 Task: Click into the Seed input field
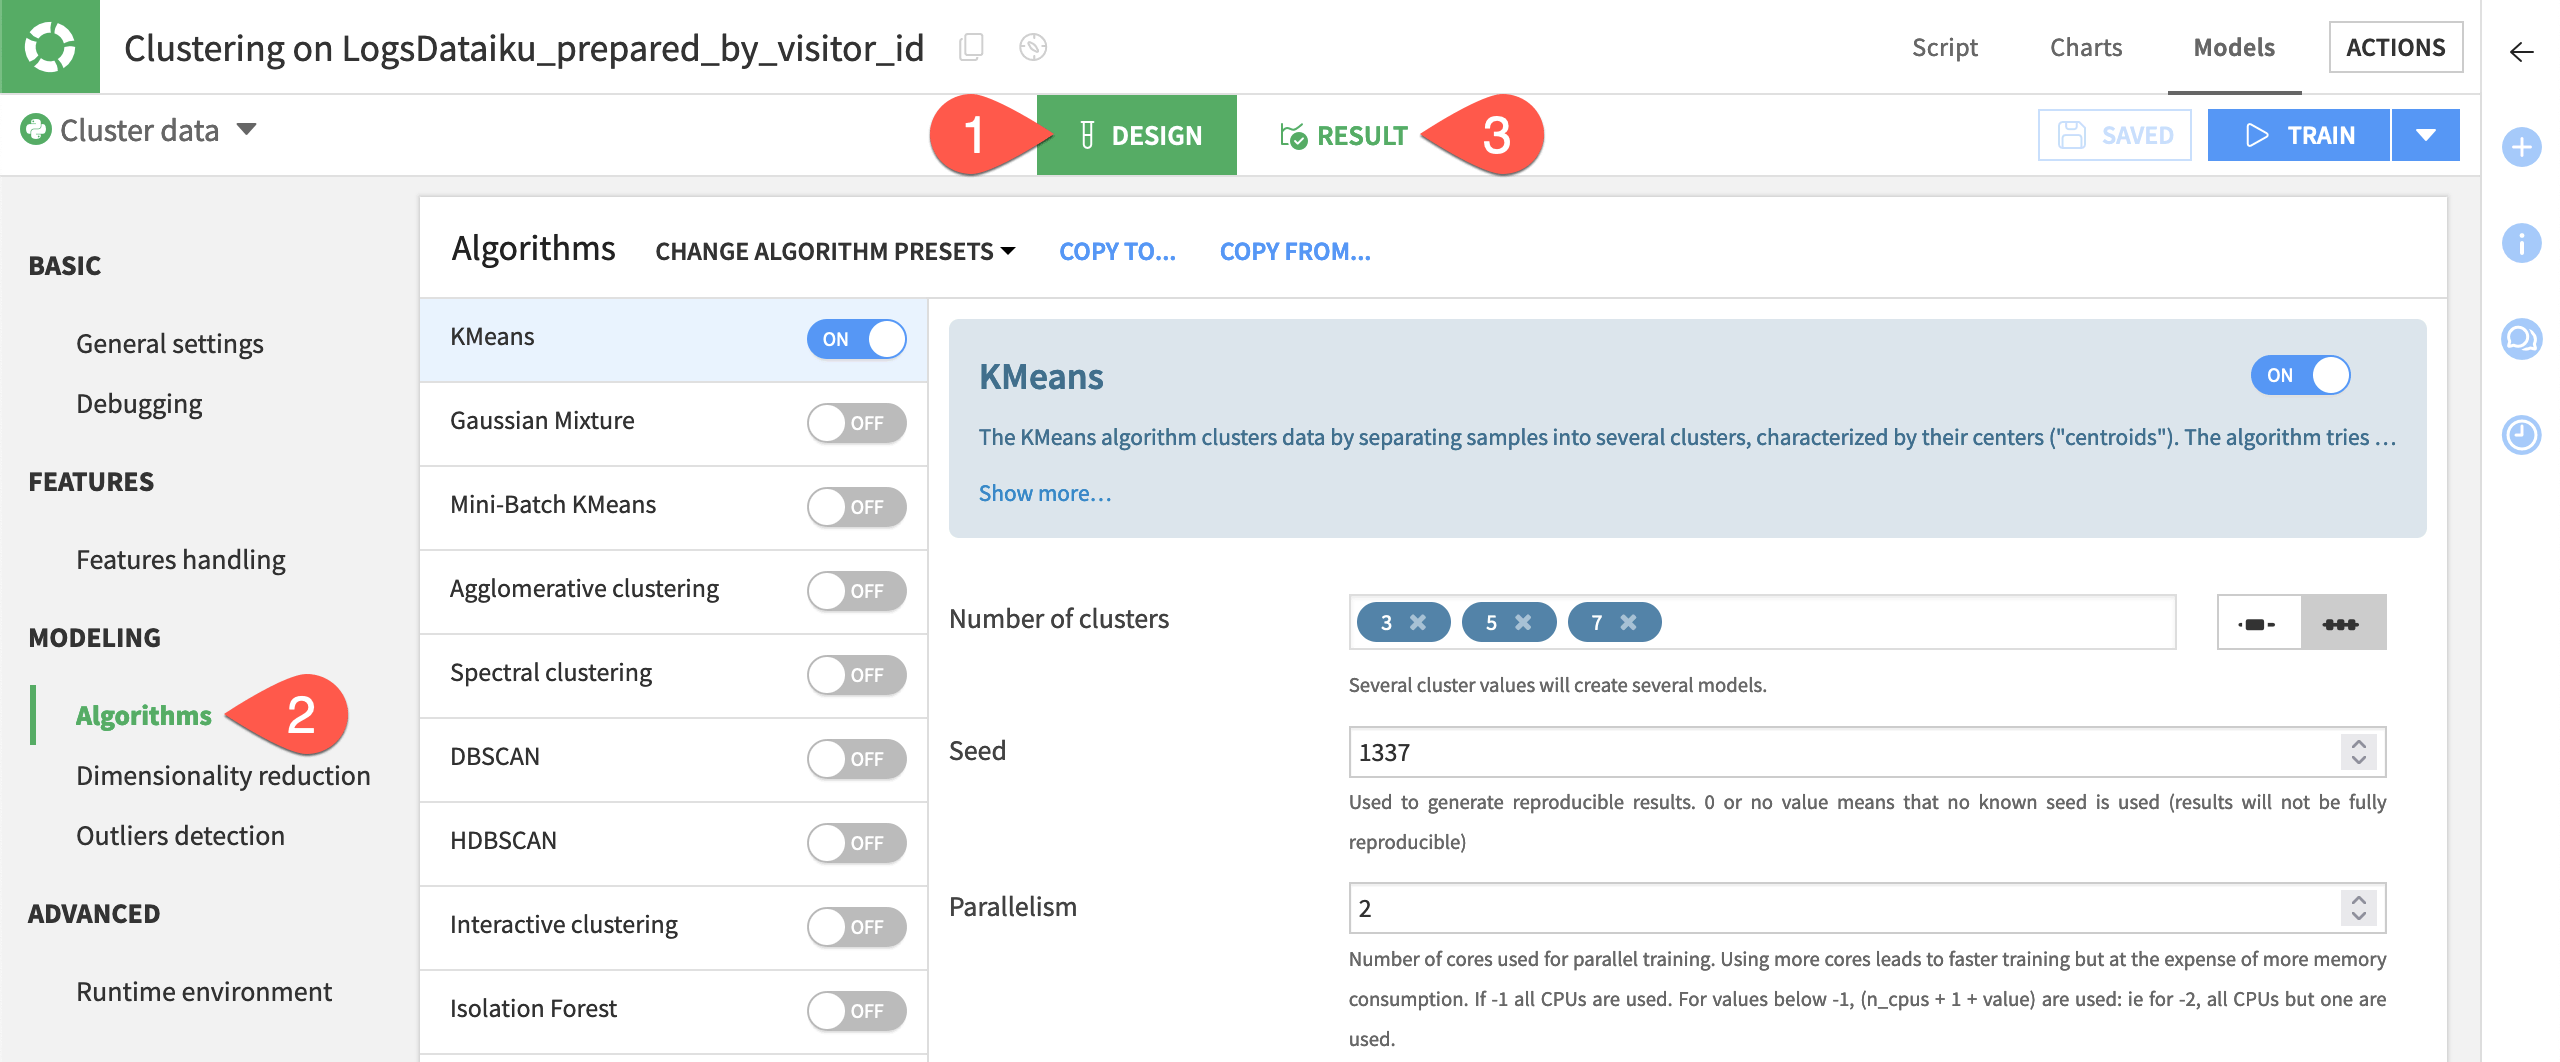(1840, 752)
